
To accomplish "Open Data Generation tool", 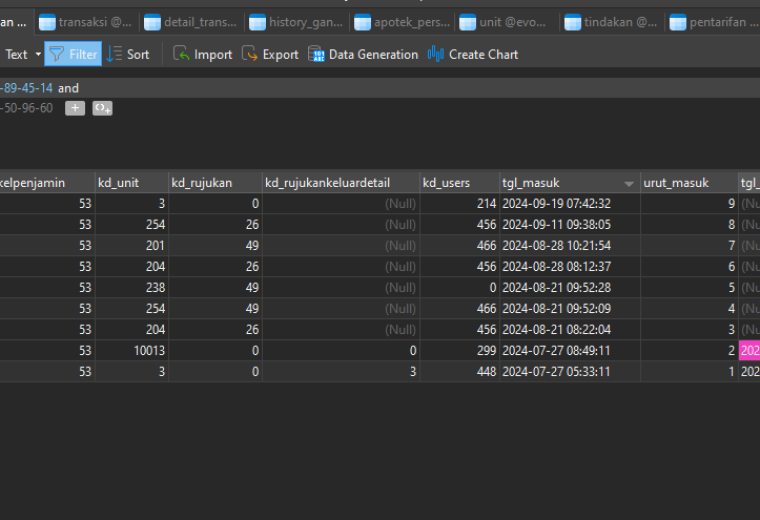I will point(363,54).
